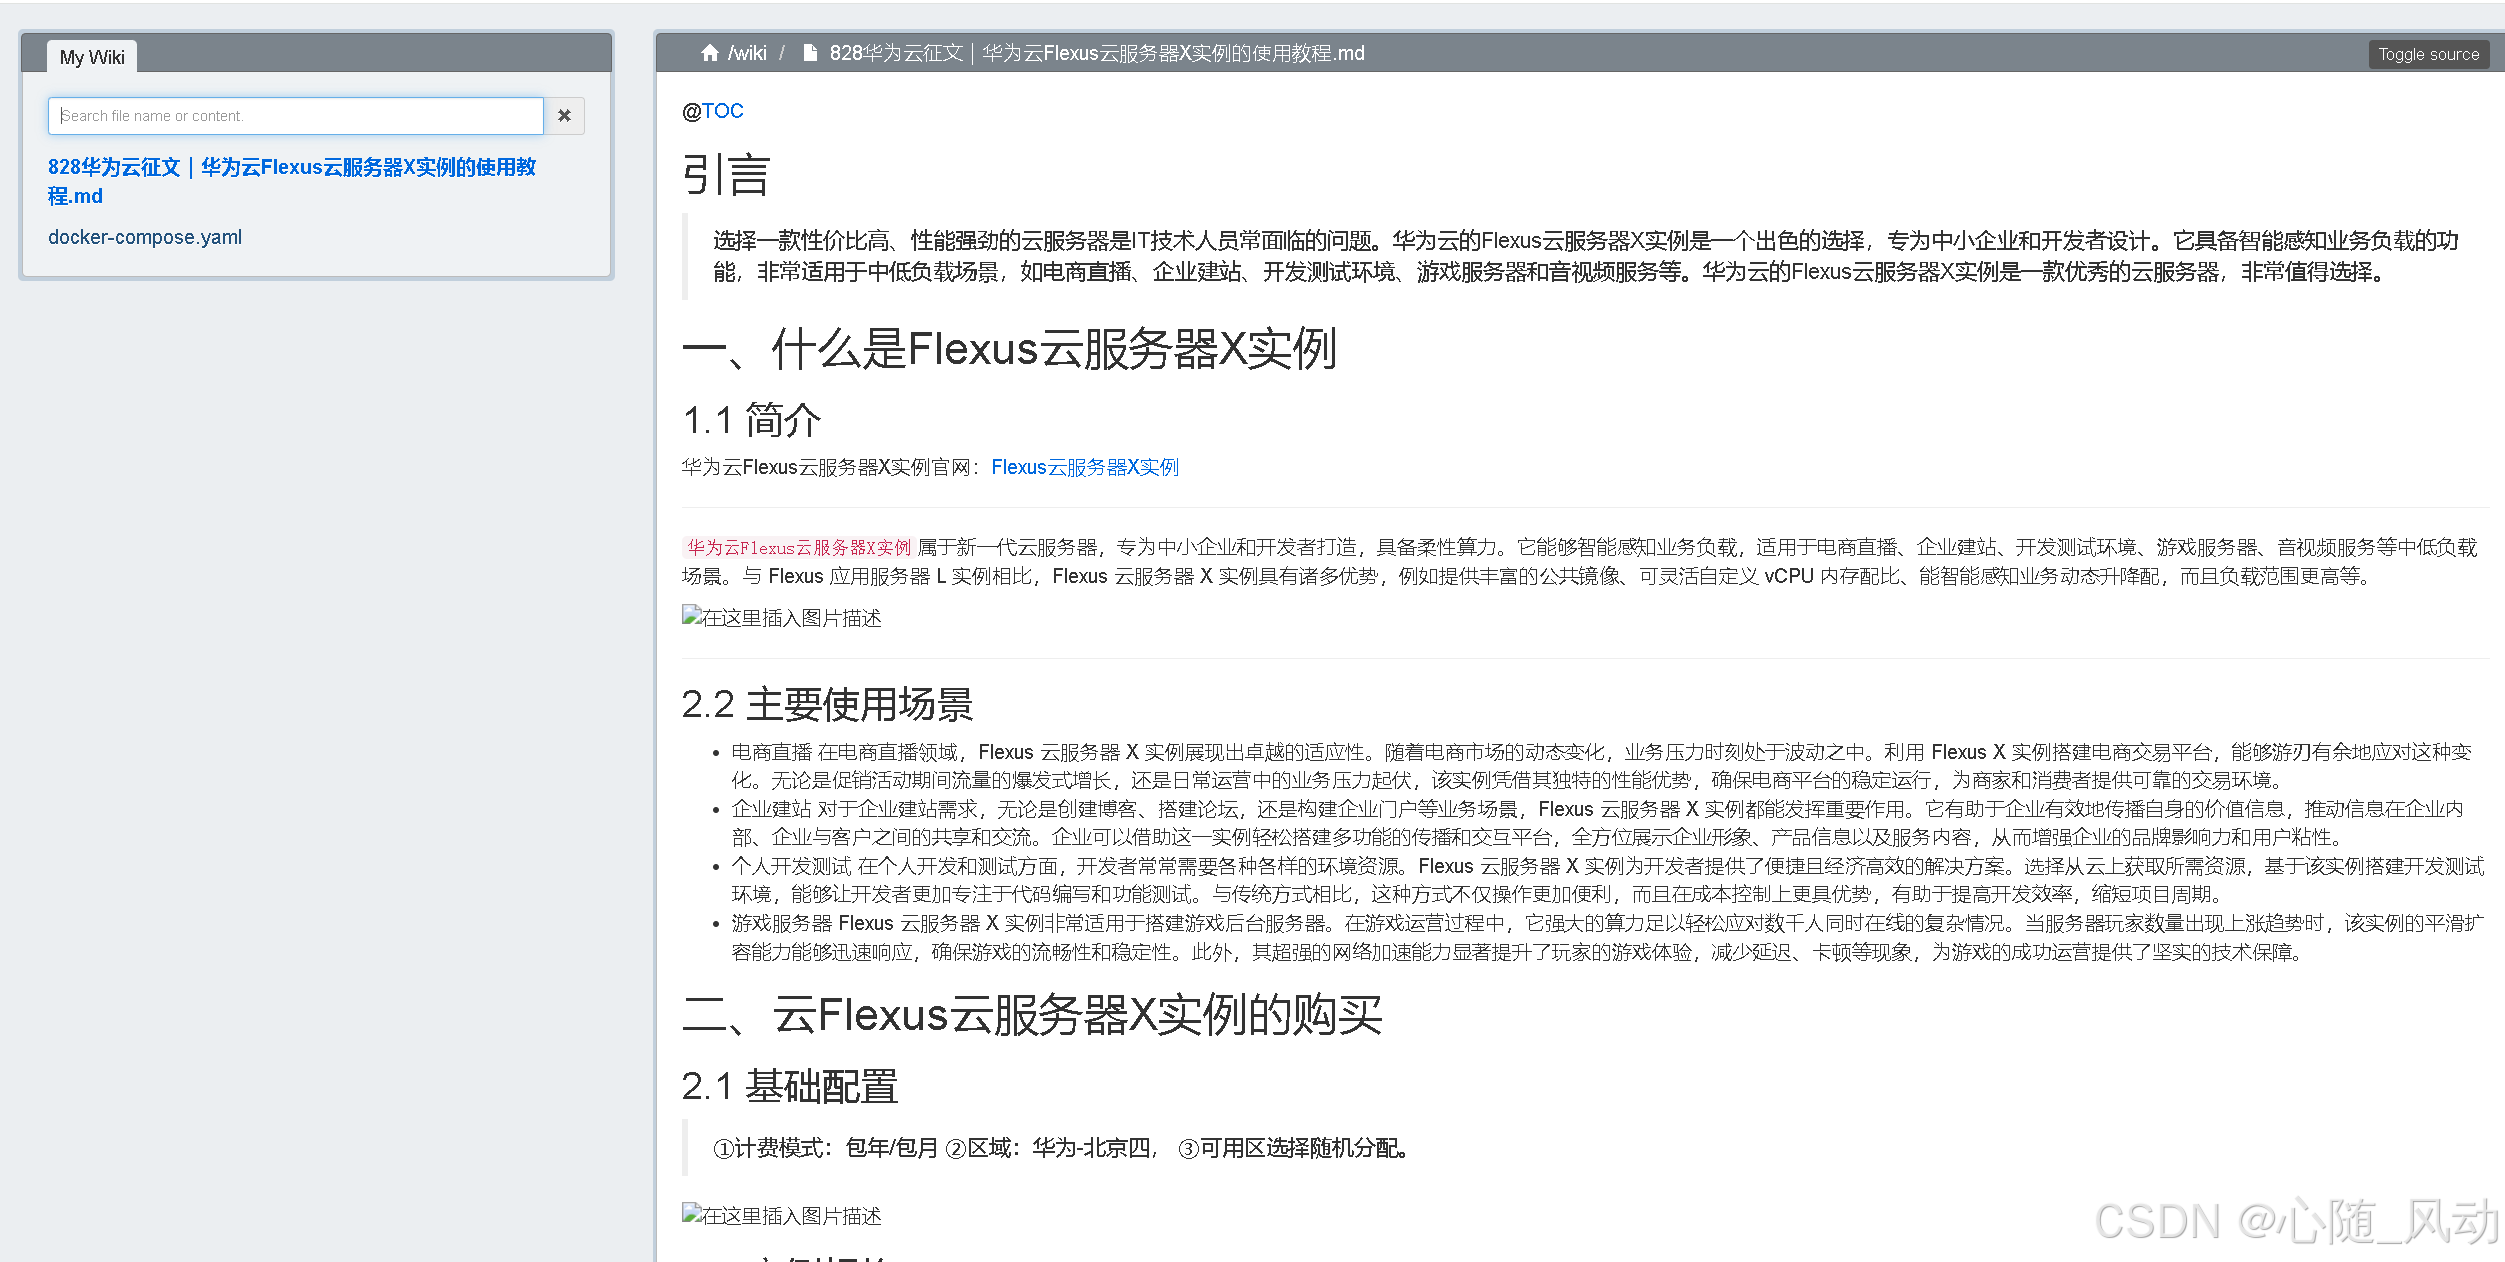Focus the search file name input
This screenshot has height=1262, width=2505.
coord(295,116)
